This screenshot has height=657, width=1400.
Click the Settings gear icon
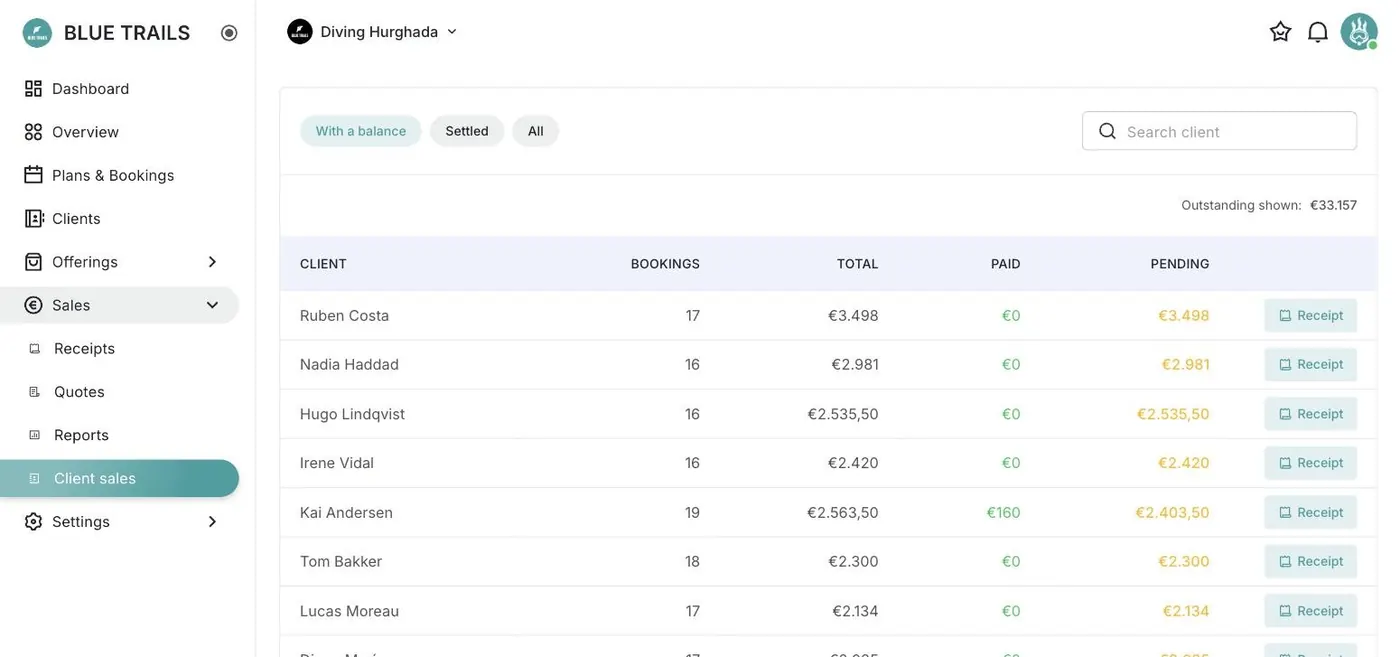pyautogui.click(x=34, y=522)
